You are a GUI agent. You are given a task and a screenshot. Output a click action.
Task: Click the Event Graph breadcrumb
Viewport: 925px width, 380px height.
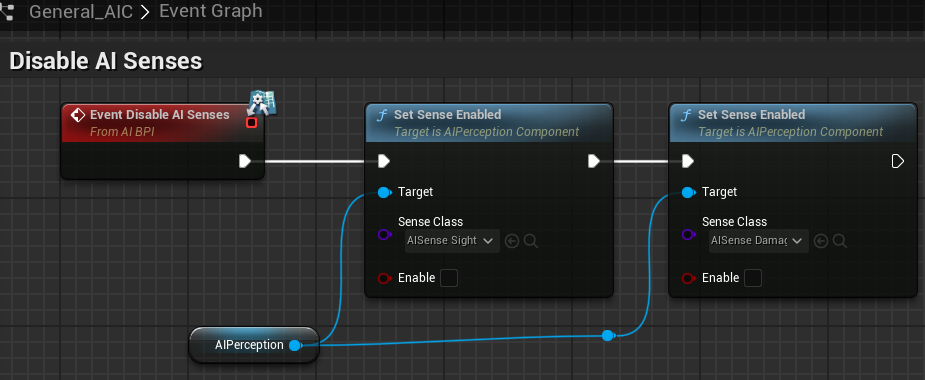pyautogui.click(x=211, y=11)
